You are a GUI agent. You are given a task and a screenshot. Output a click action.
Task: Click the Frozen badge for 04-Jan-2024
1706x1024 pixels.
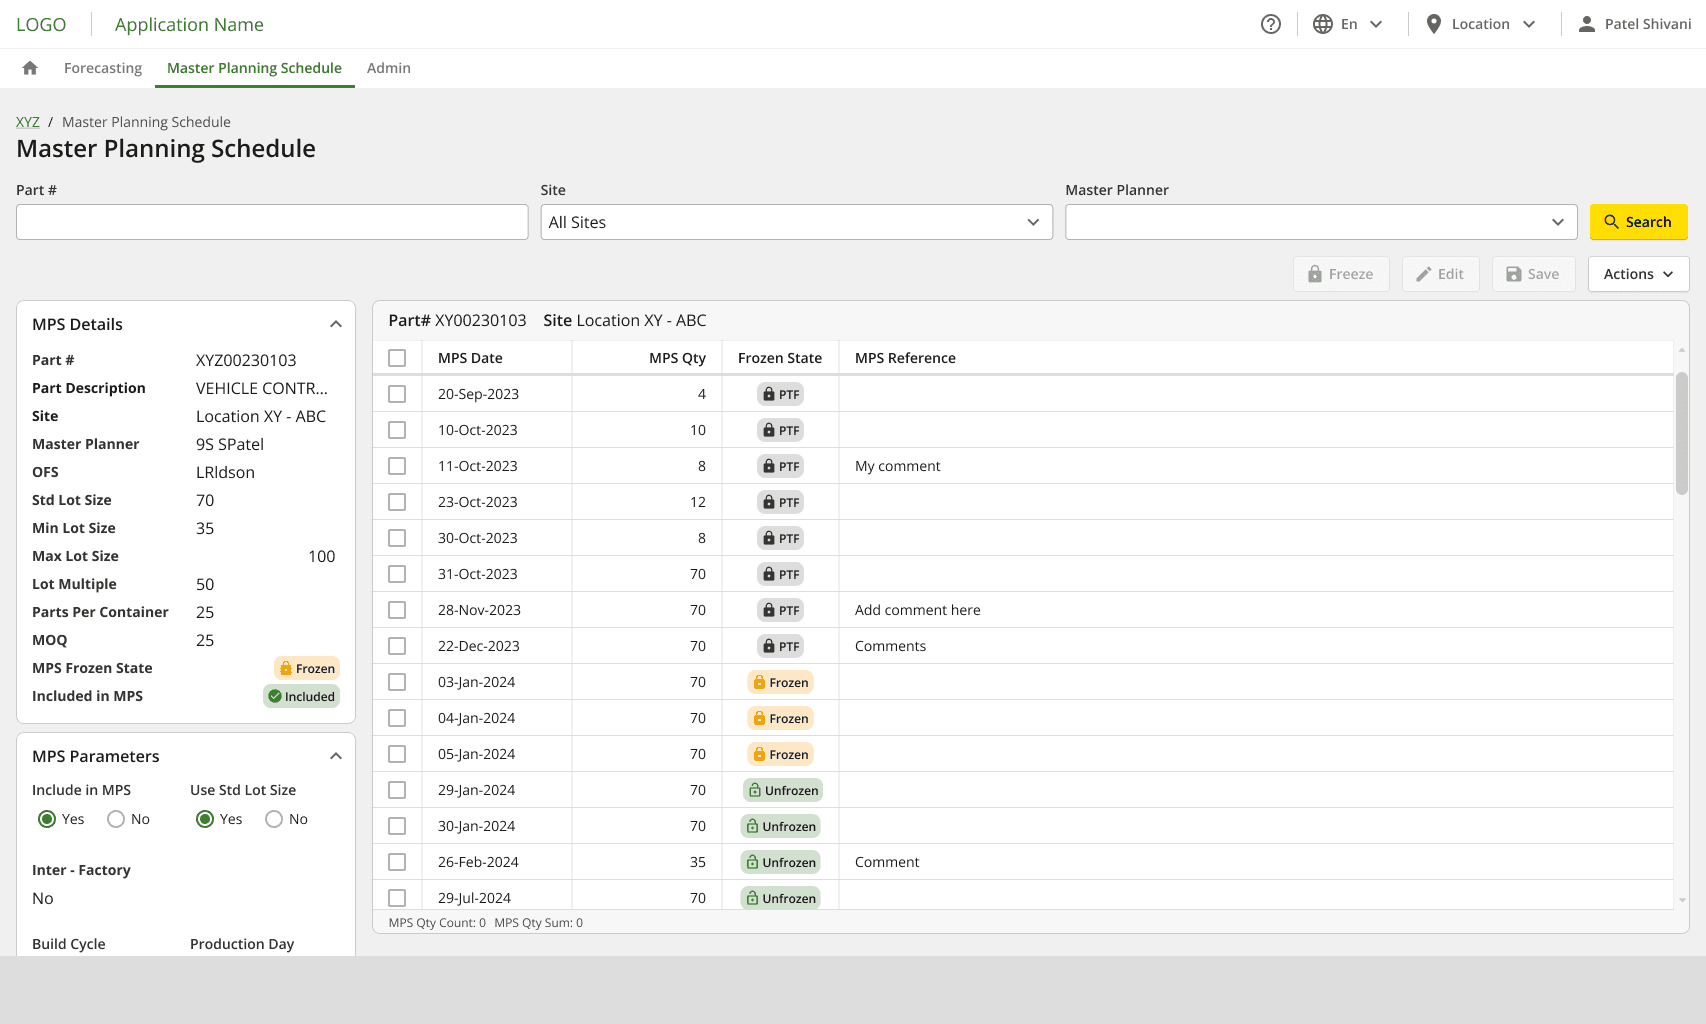coord(781,718)
